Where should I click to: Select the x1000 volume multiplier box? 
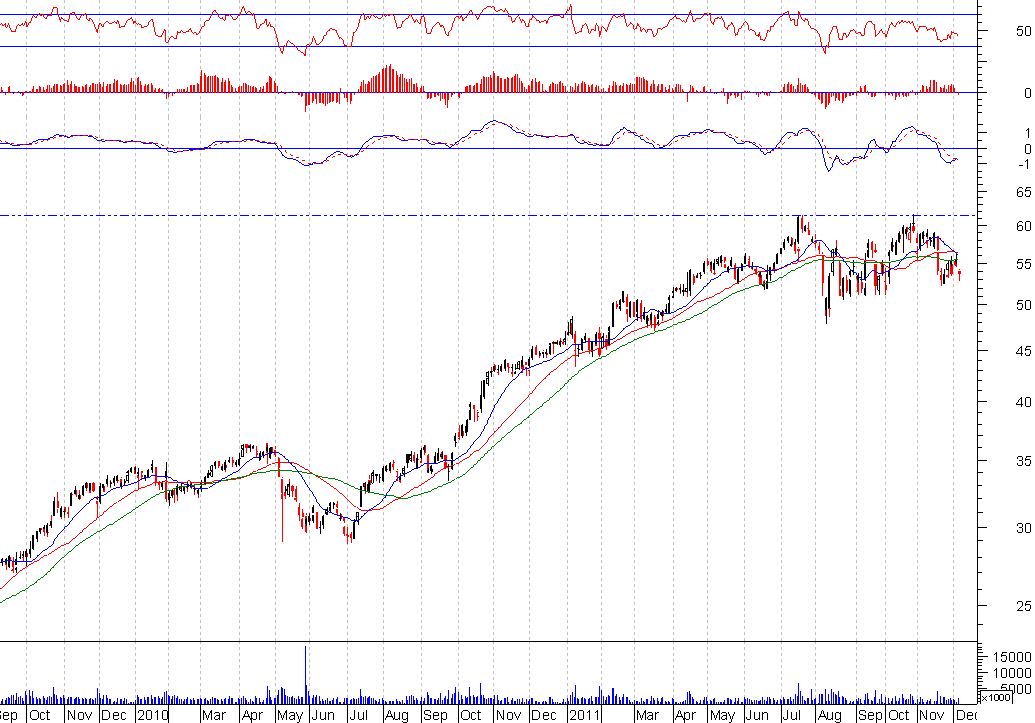pos(995,697)
